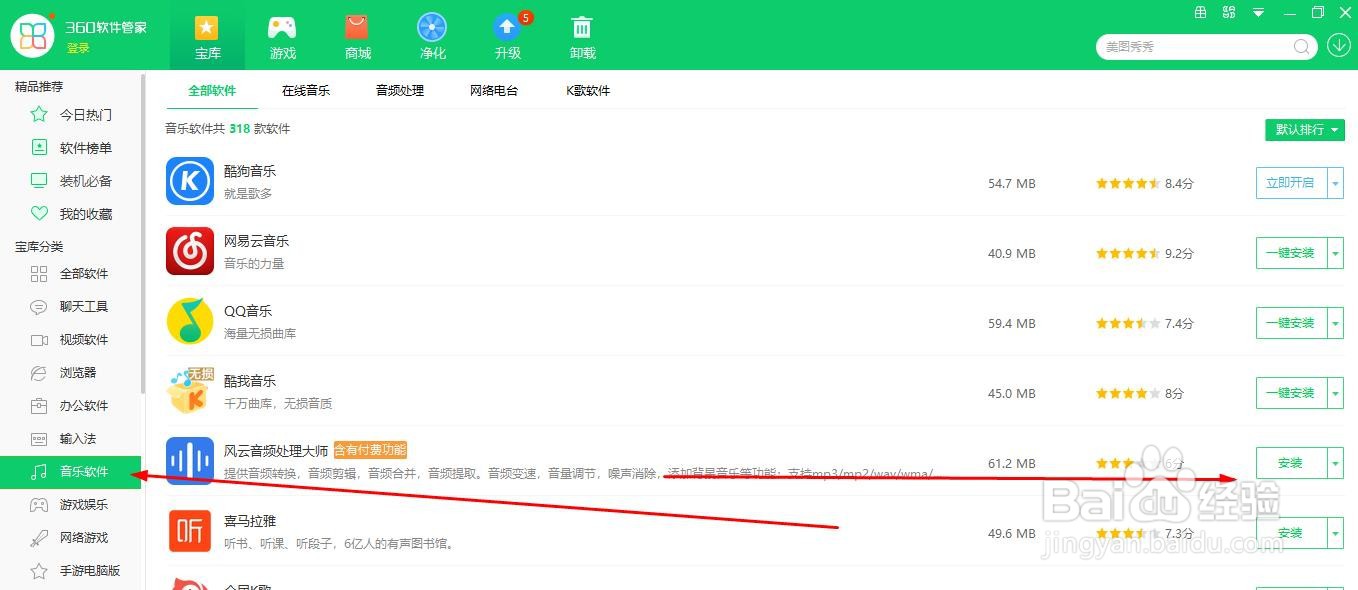
Task: Open the 卸载 trash can tab
Action: click(582, 36)
